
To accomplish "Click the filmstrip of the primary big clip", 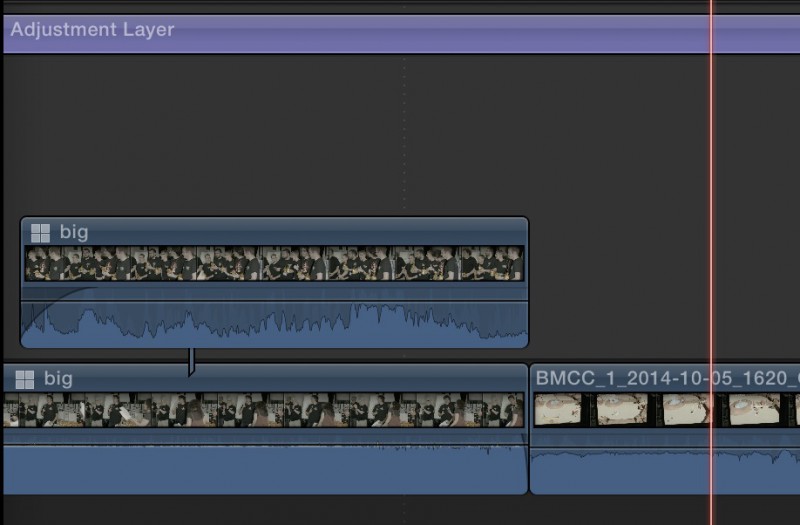I will (x=263, y=410).
